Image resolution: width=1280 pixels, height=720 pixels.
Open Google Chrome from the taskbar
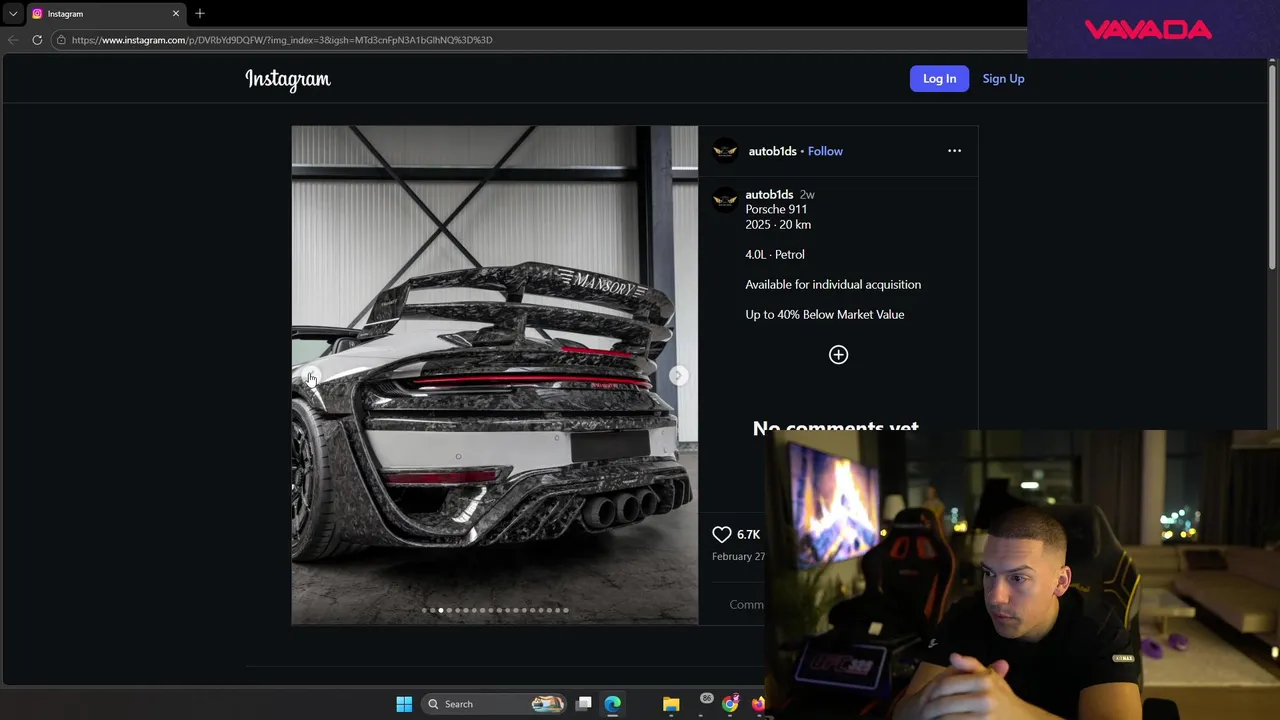tap(730, 704)
